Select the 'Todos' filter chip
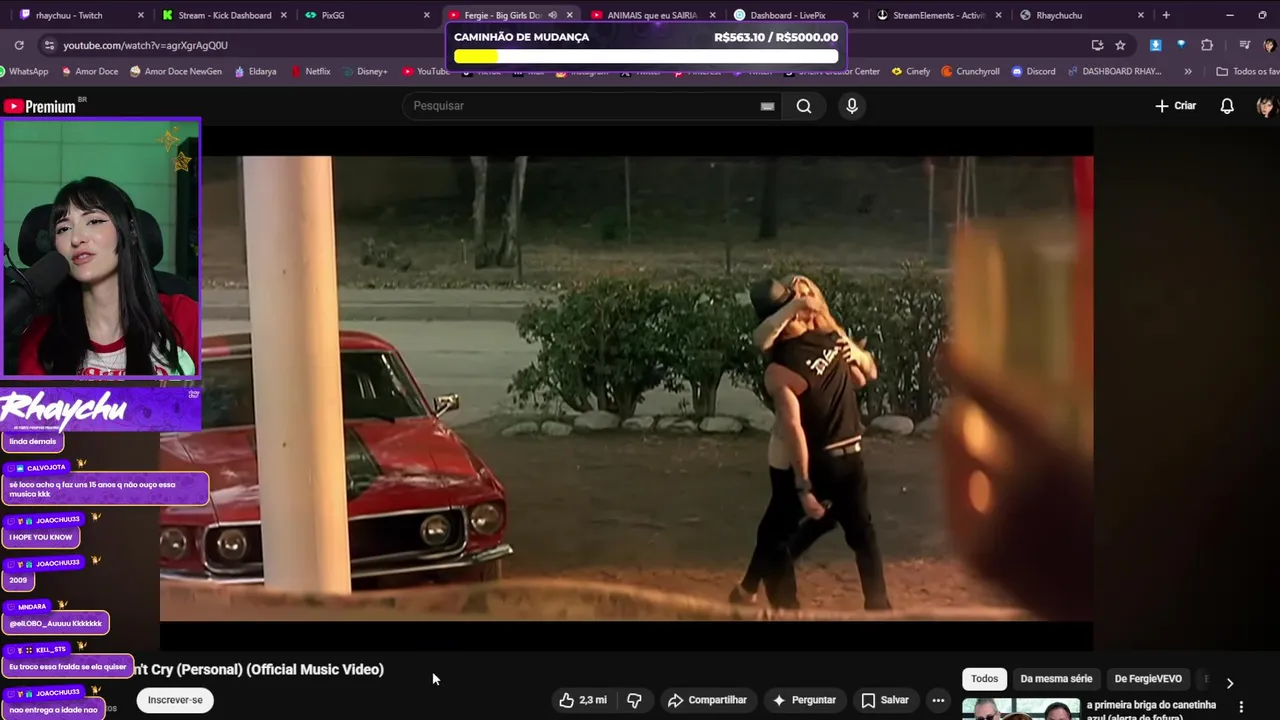This screenshot has width=1280, height=720. pyautogui.click(x=984, y=679)
